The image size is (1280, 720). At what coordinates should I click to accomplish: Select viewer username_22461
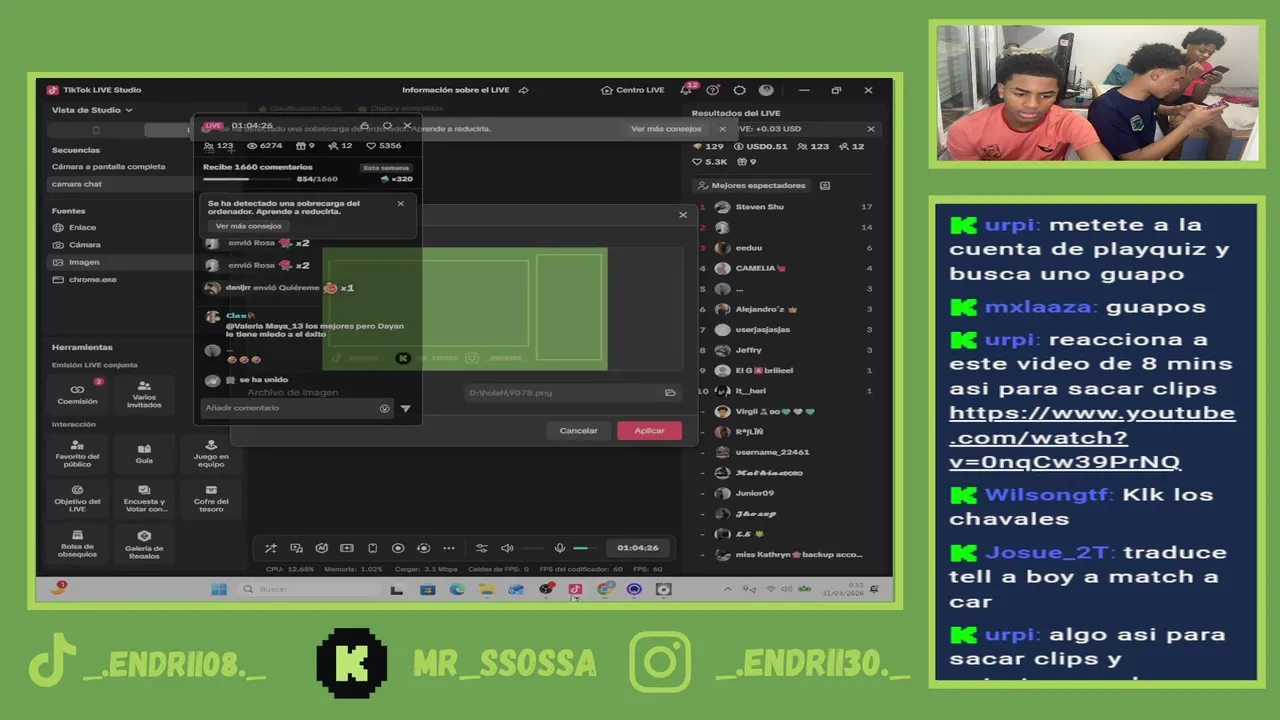[786, 452]
